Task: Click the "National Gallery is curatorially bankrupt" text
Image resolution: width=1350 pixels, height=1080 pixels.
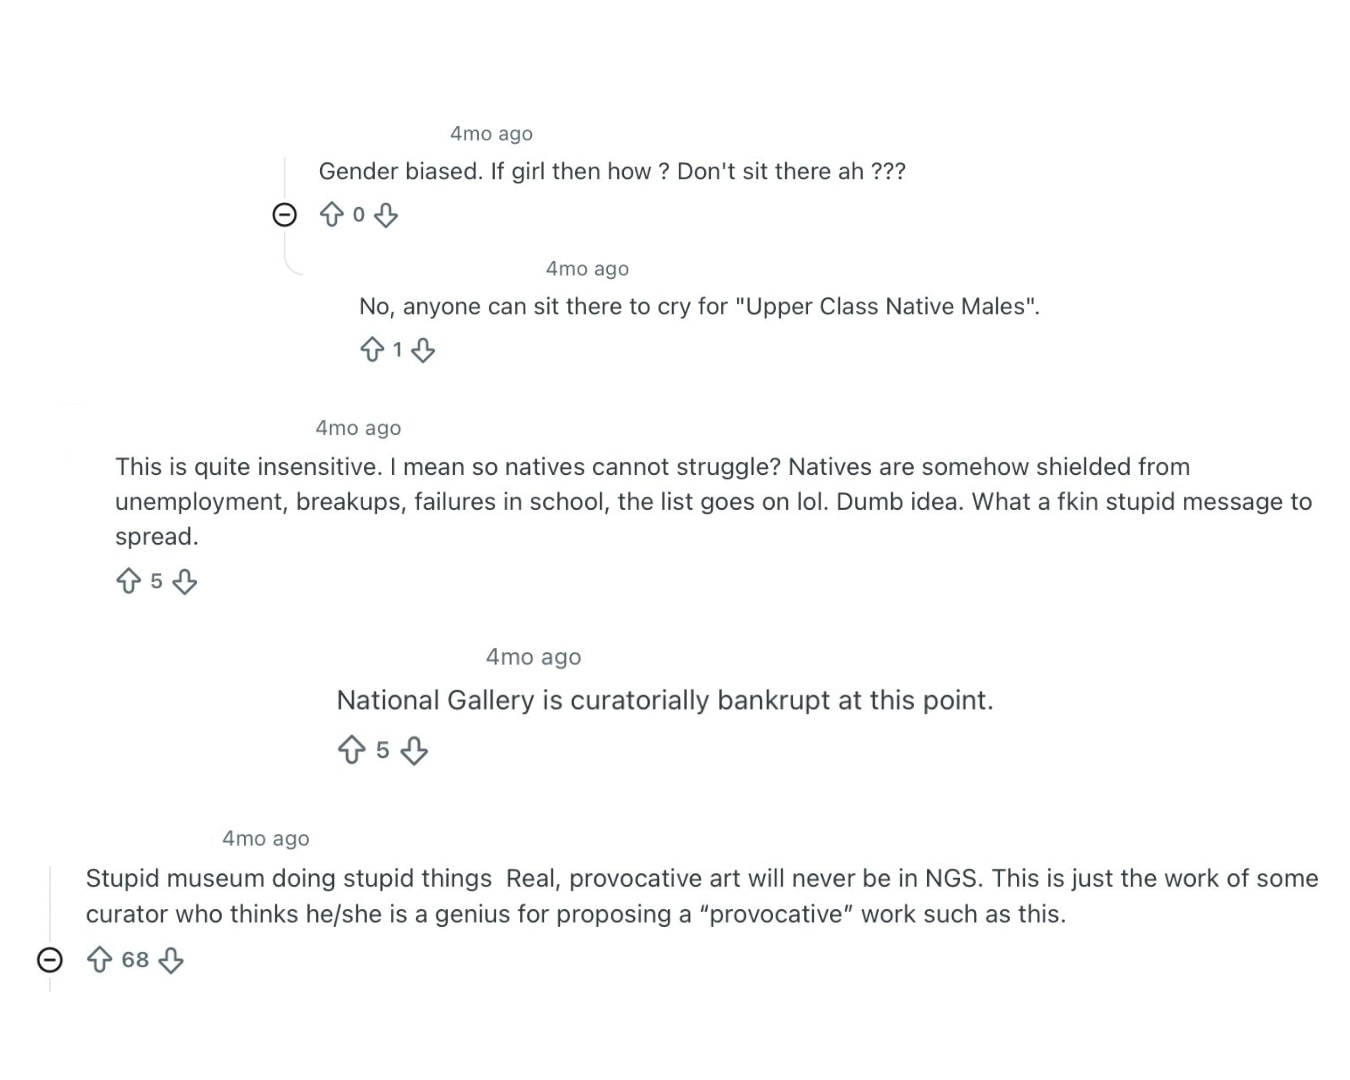Action: [x=664, y=700]
